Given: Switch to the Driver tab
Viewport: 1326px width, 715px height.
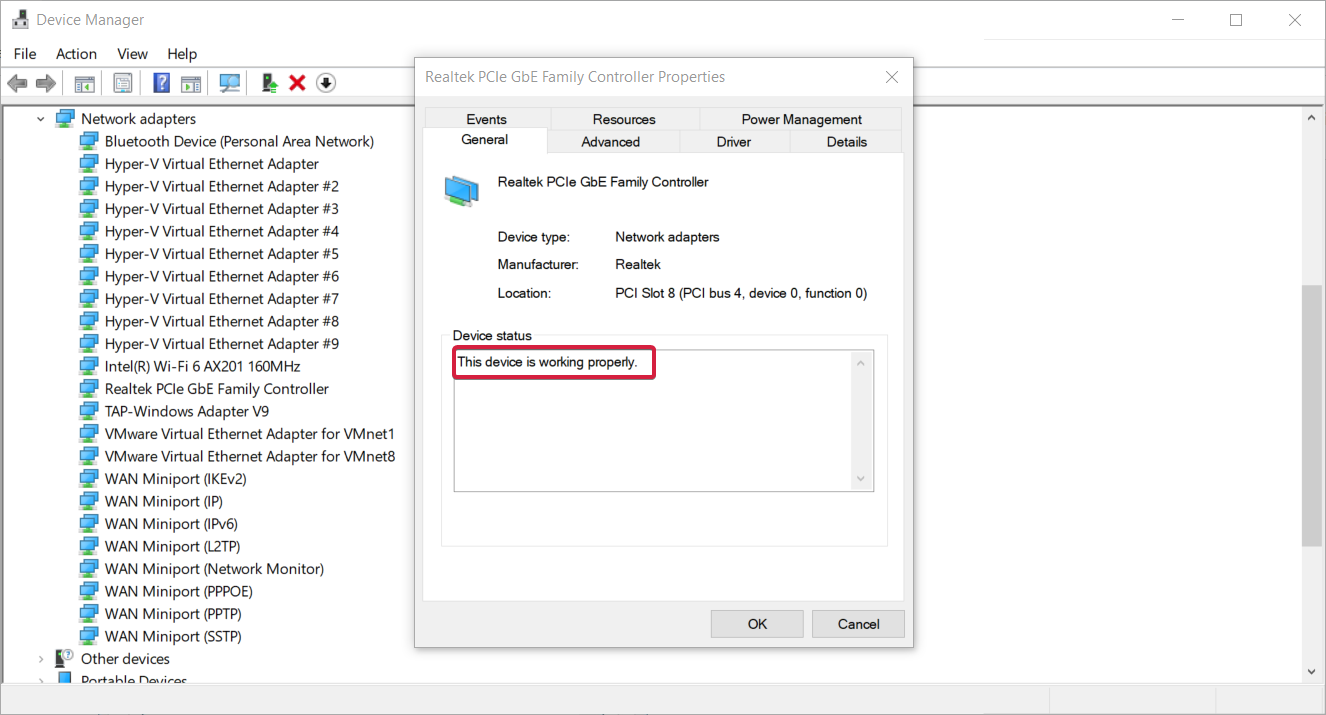Looking at the screenshot, I should tap(734, 142).
